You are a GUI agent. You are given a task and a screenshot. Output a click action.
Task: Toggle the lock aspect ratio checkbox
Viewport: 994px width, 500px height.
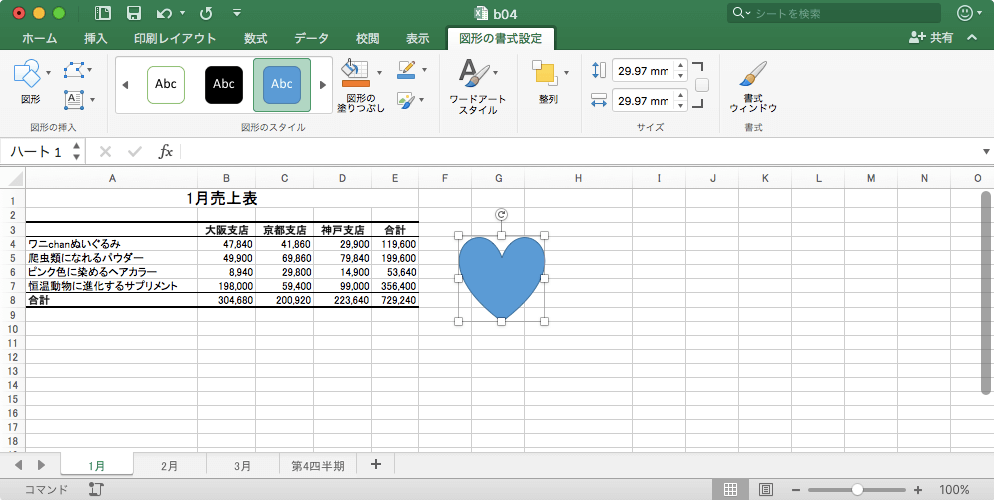[702, 85]
